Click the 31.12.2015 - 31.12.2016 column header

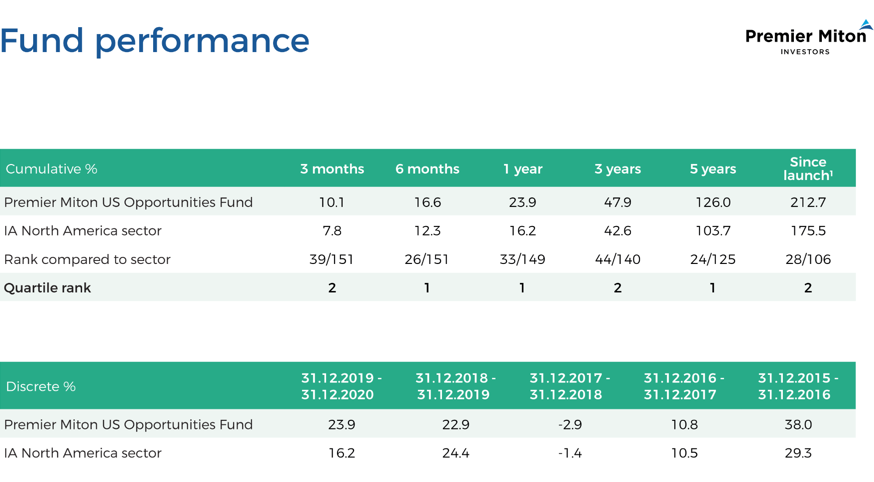[798, 386]
